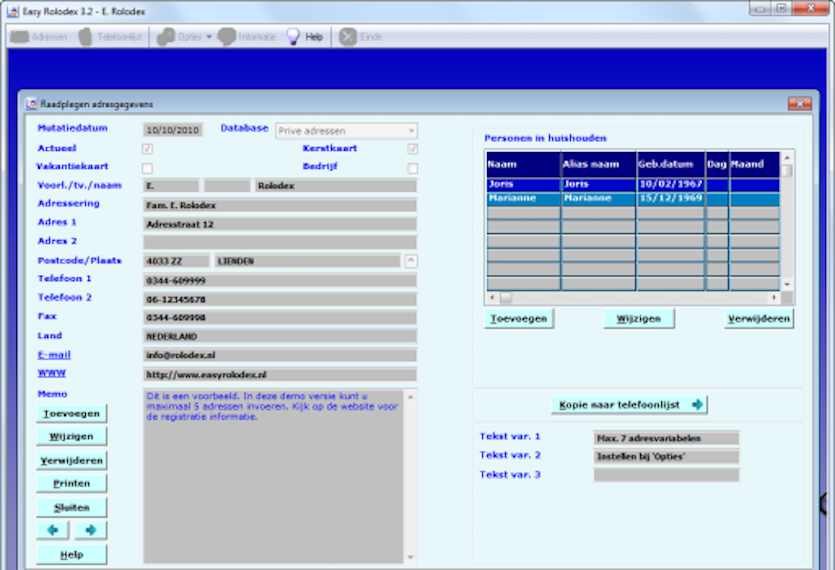Go to the previous address with left arrow
The height and width of the screenshot is (570, 835).
[x=53, y=530]
